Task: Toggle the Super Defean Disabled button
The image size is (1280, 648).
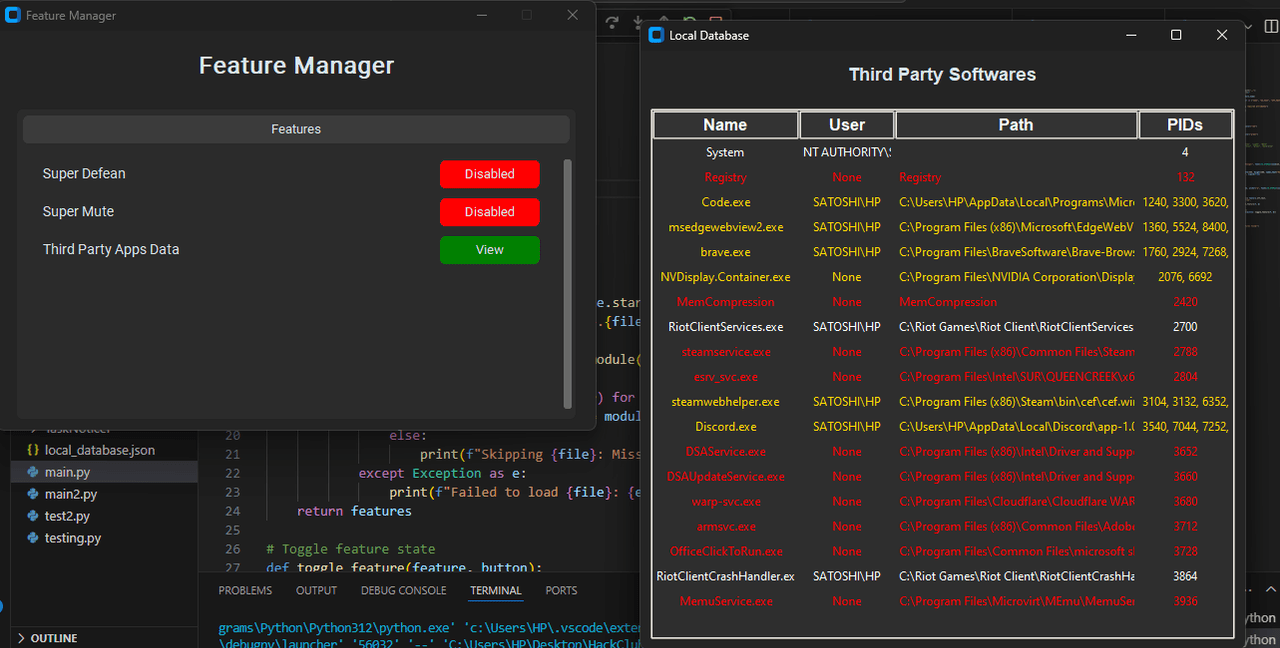Action: [x=489, y=174]
